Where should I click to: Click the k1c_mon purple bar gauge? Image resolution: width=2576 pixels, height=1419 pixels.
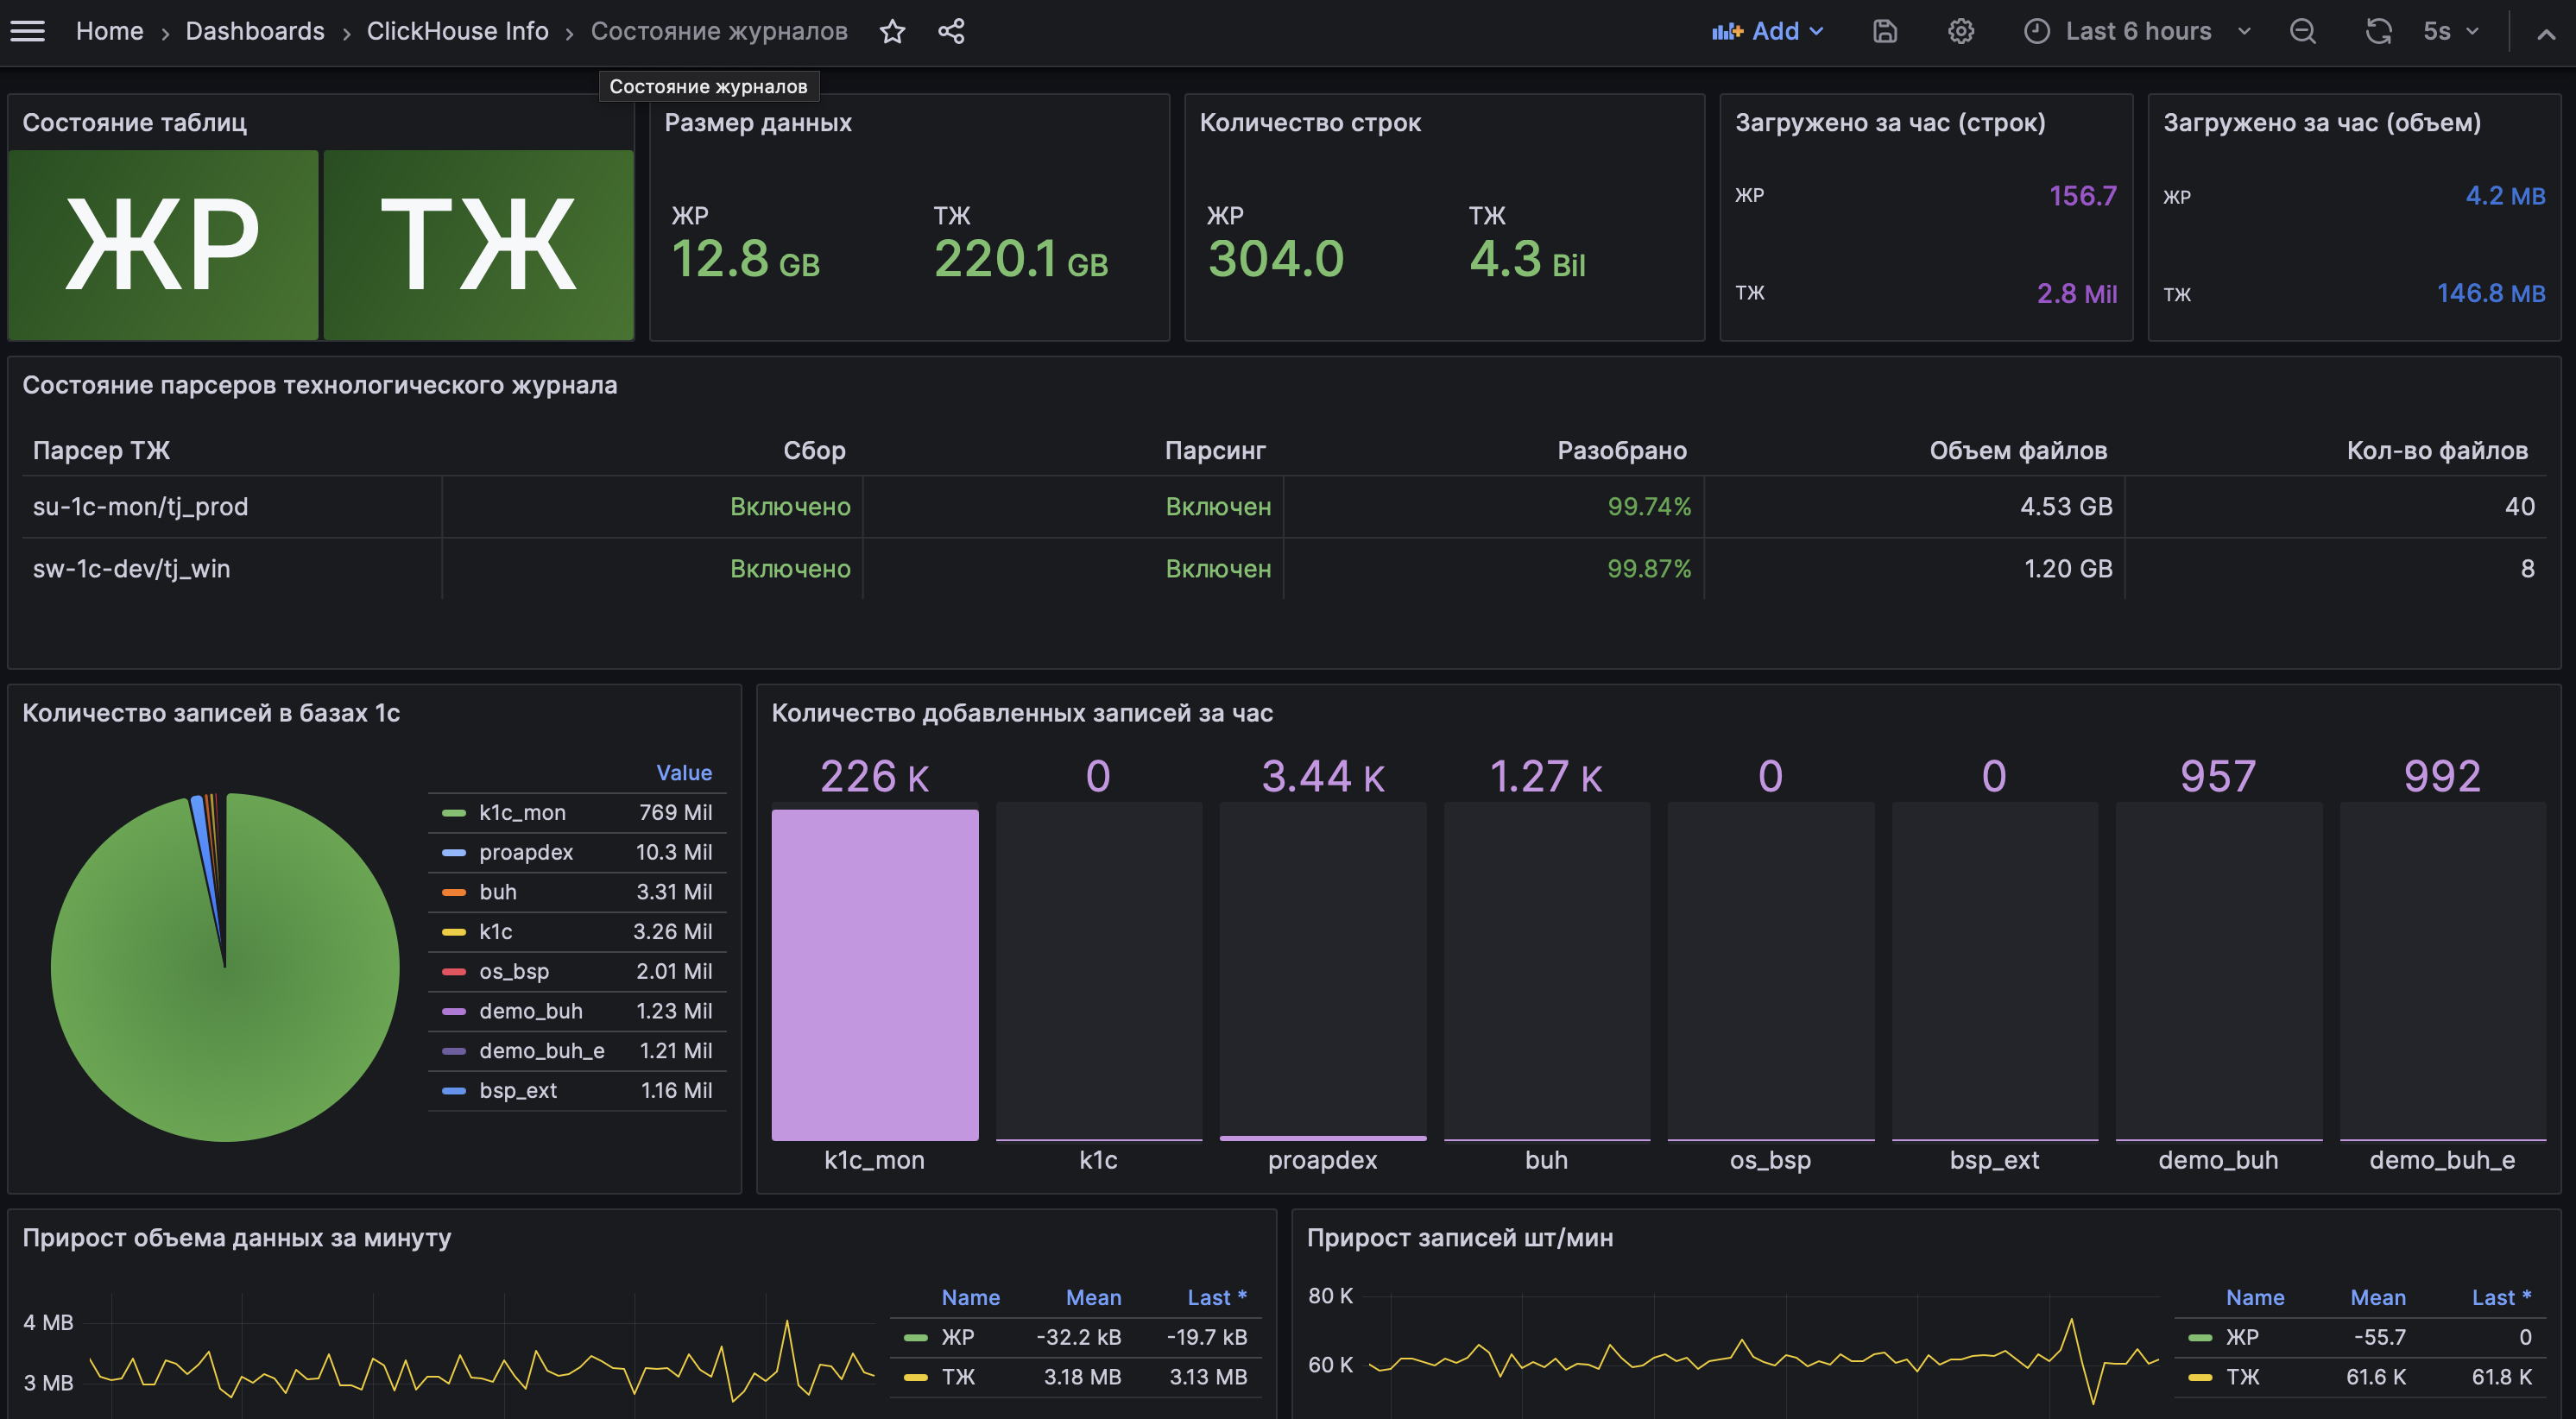click(874, 974)
